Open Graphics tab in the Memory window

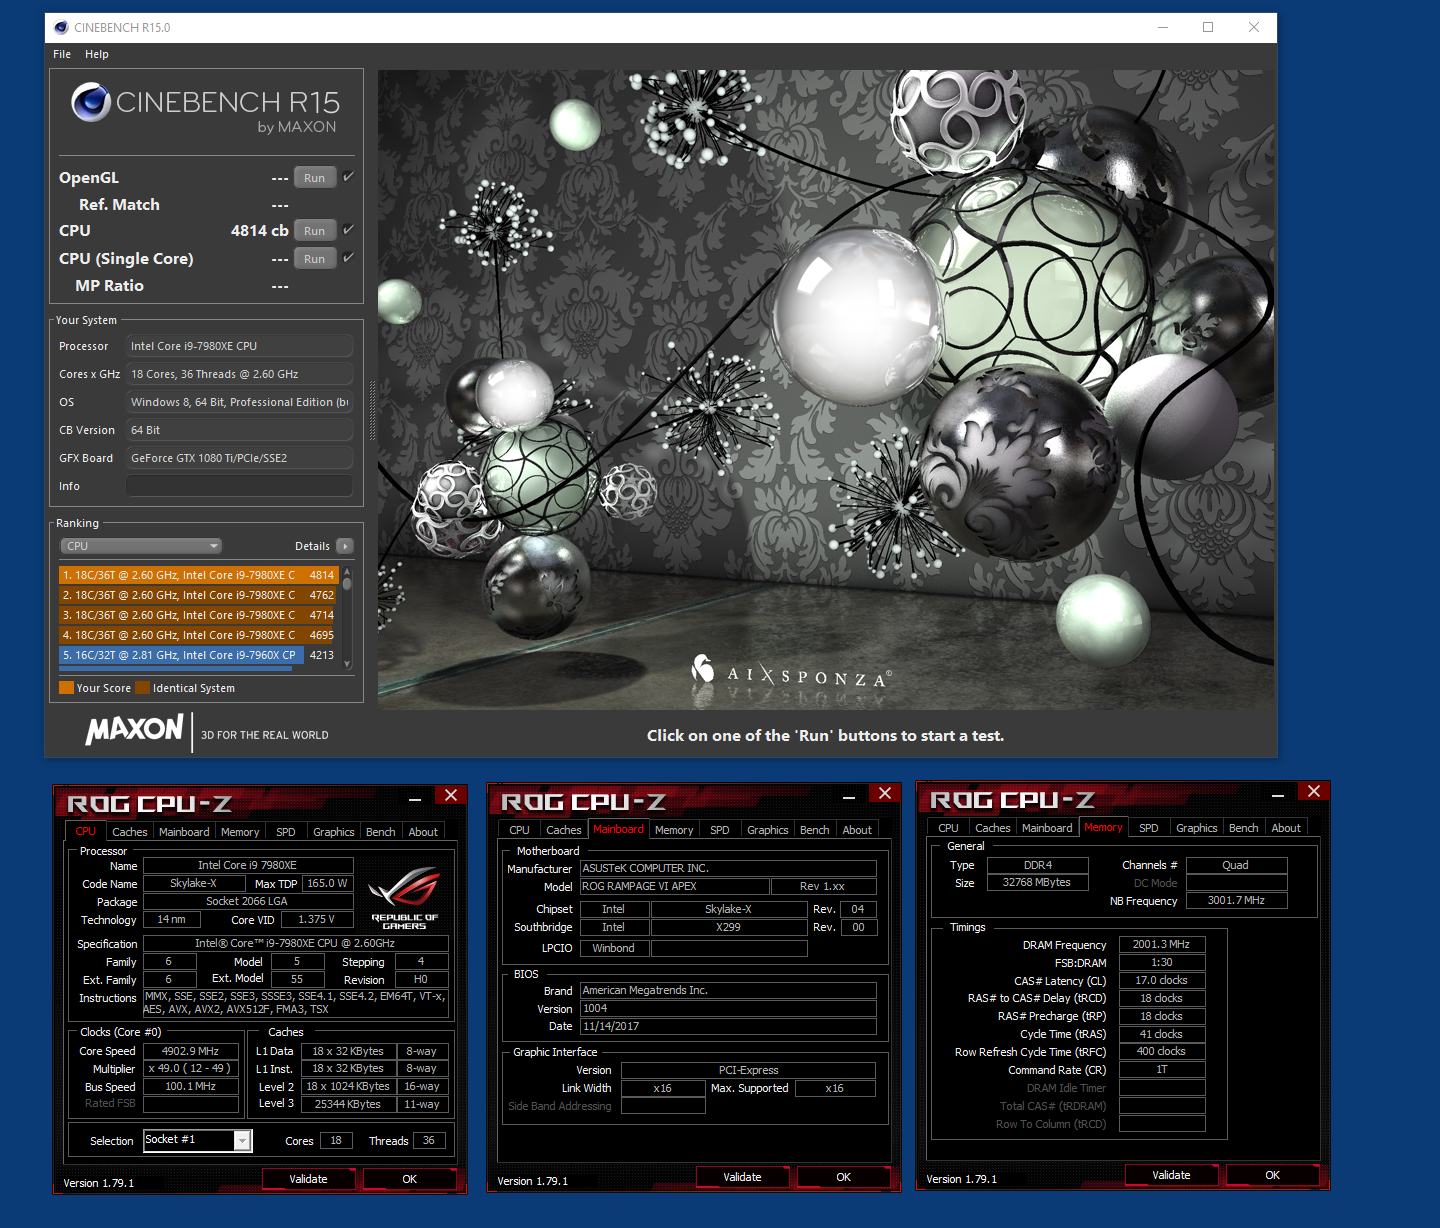click(x=1197, y=828)
